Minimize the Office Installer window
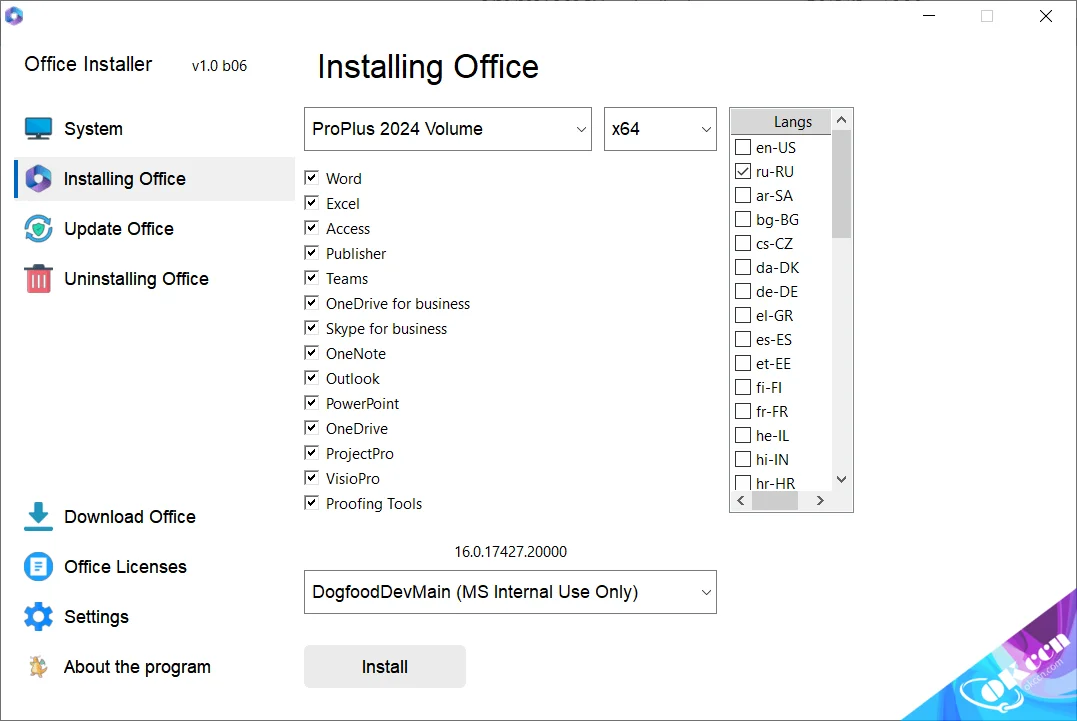1077x721 pixels. pyautogui.click(x=929, y=16)
